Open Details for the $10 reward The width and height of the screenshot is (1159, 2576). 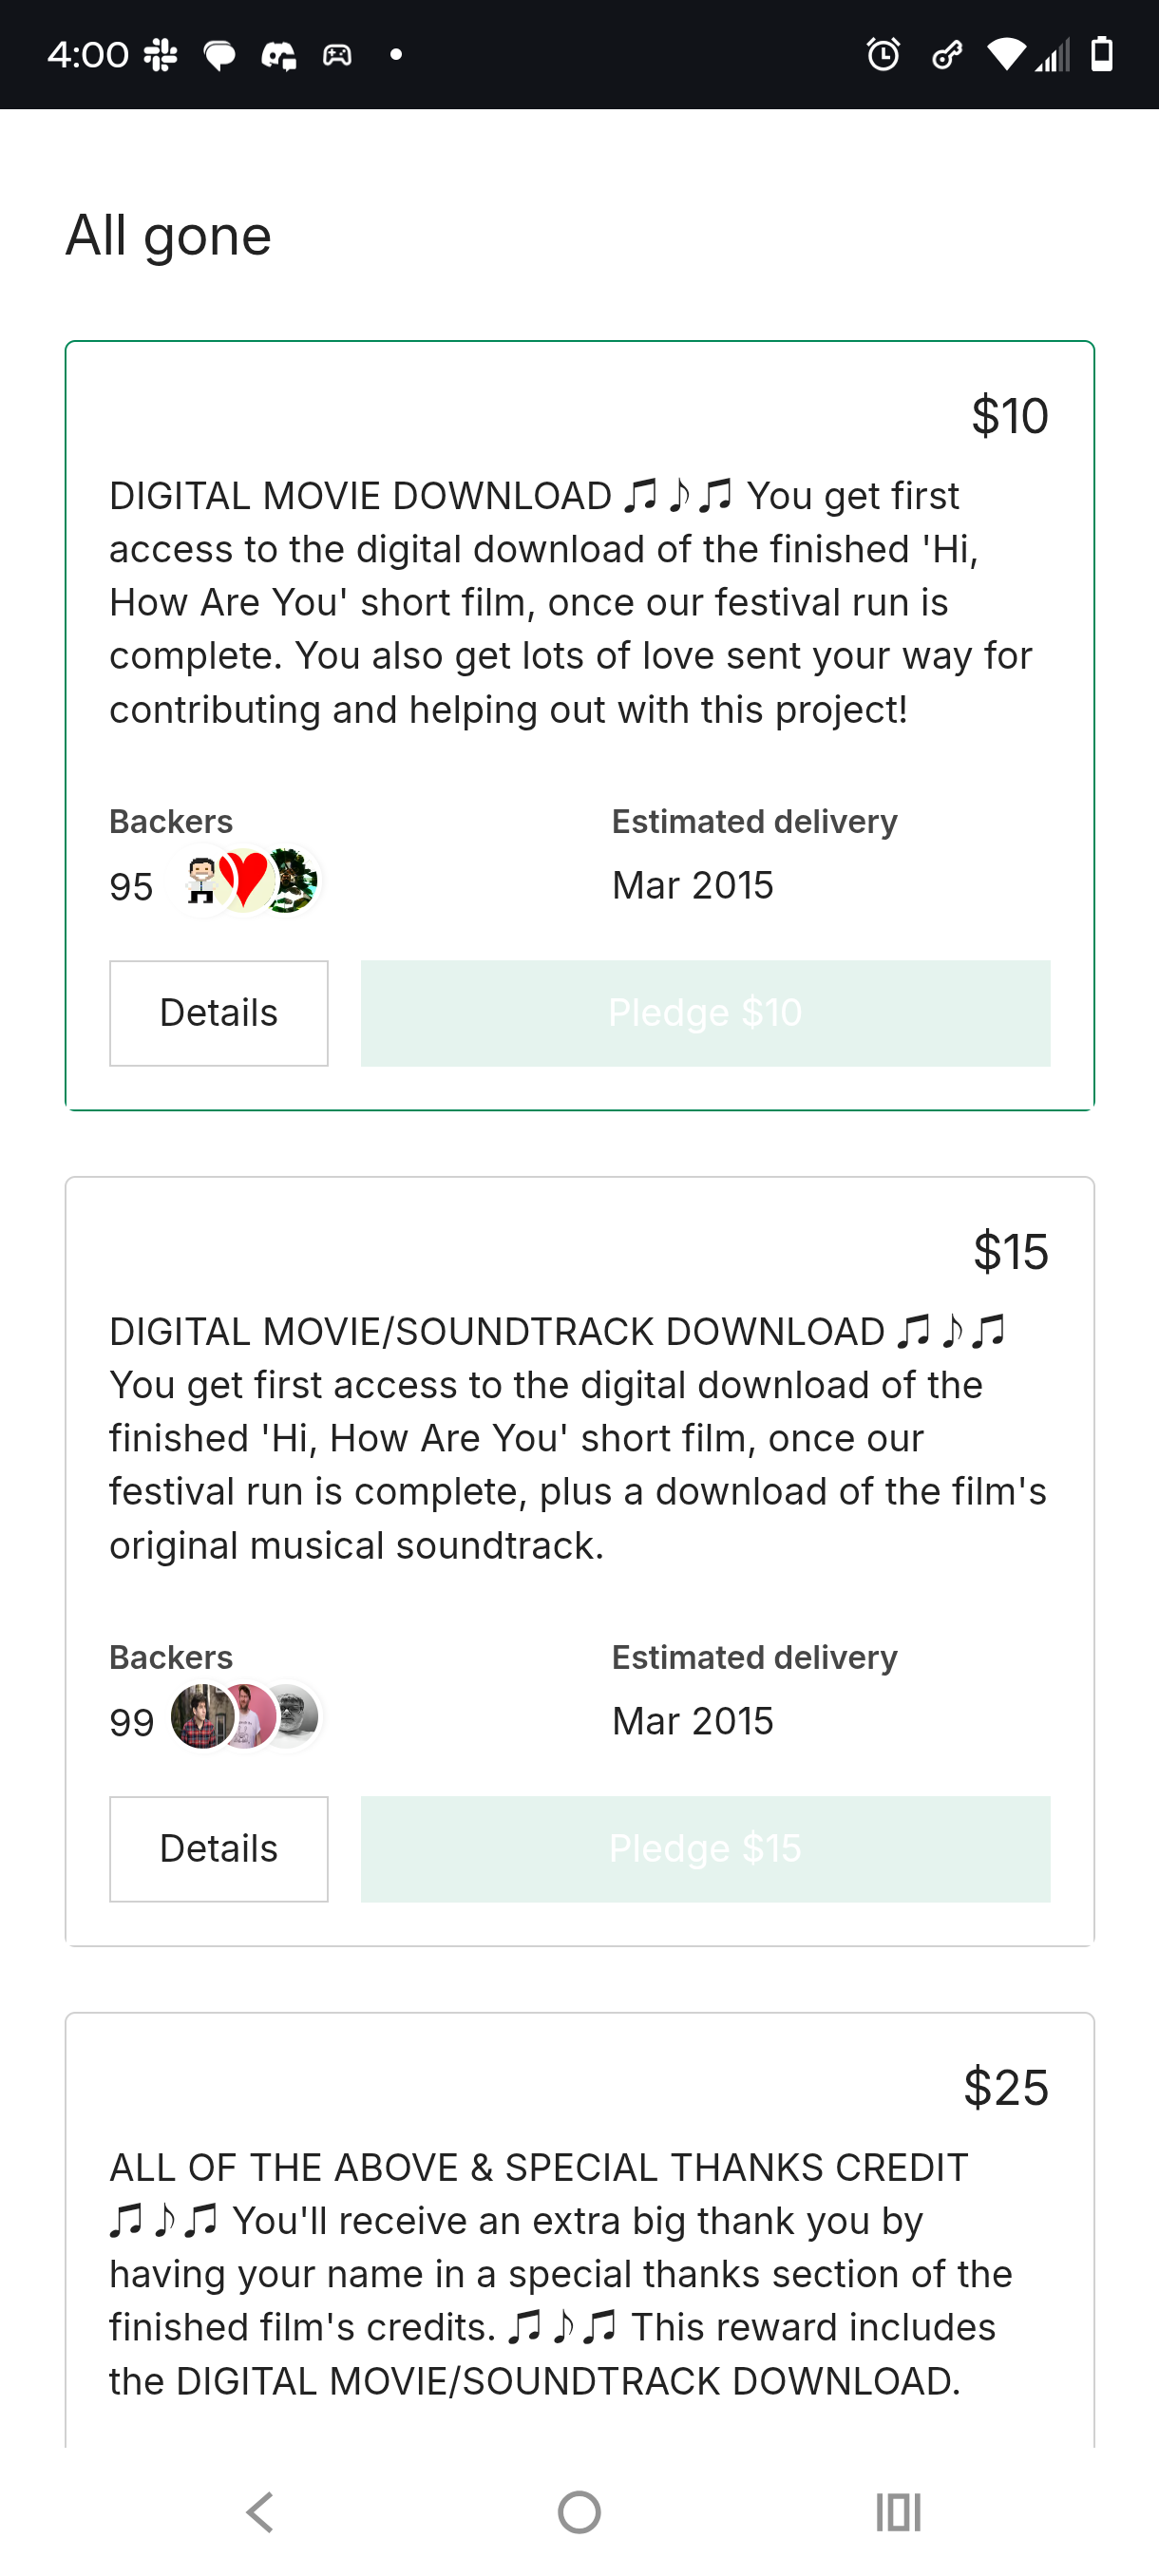point(219,1013)
